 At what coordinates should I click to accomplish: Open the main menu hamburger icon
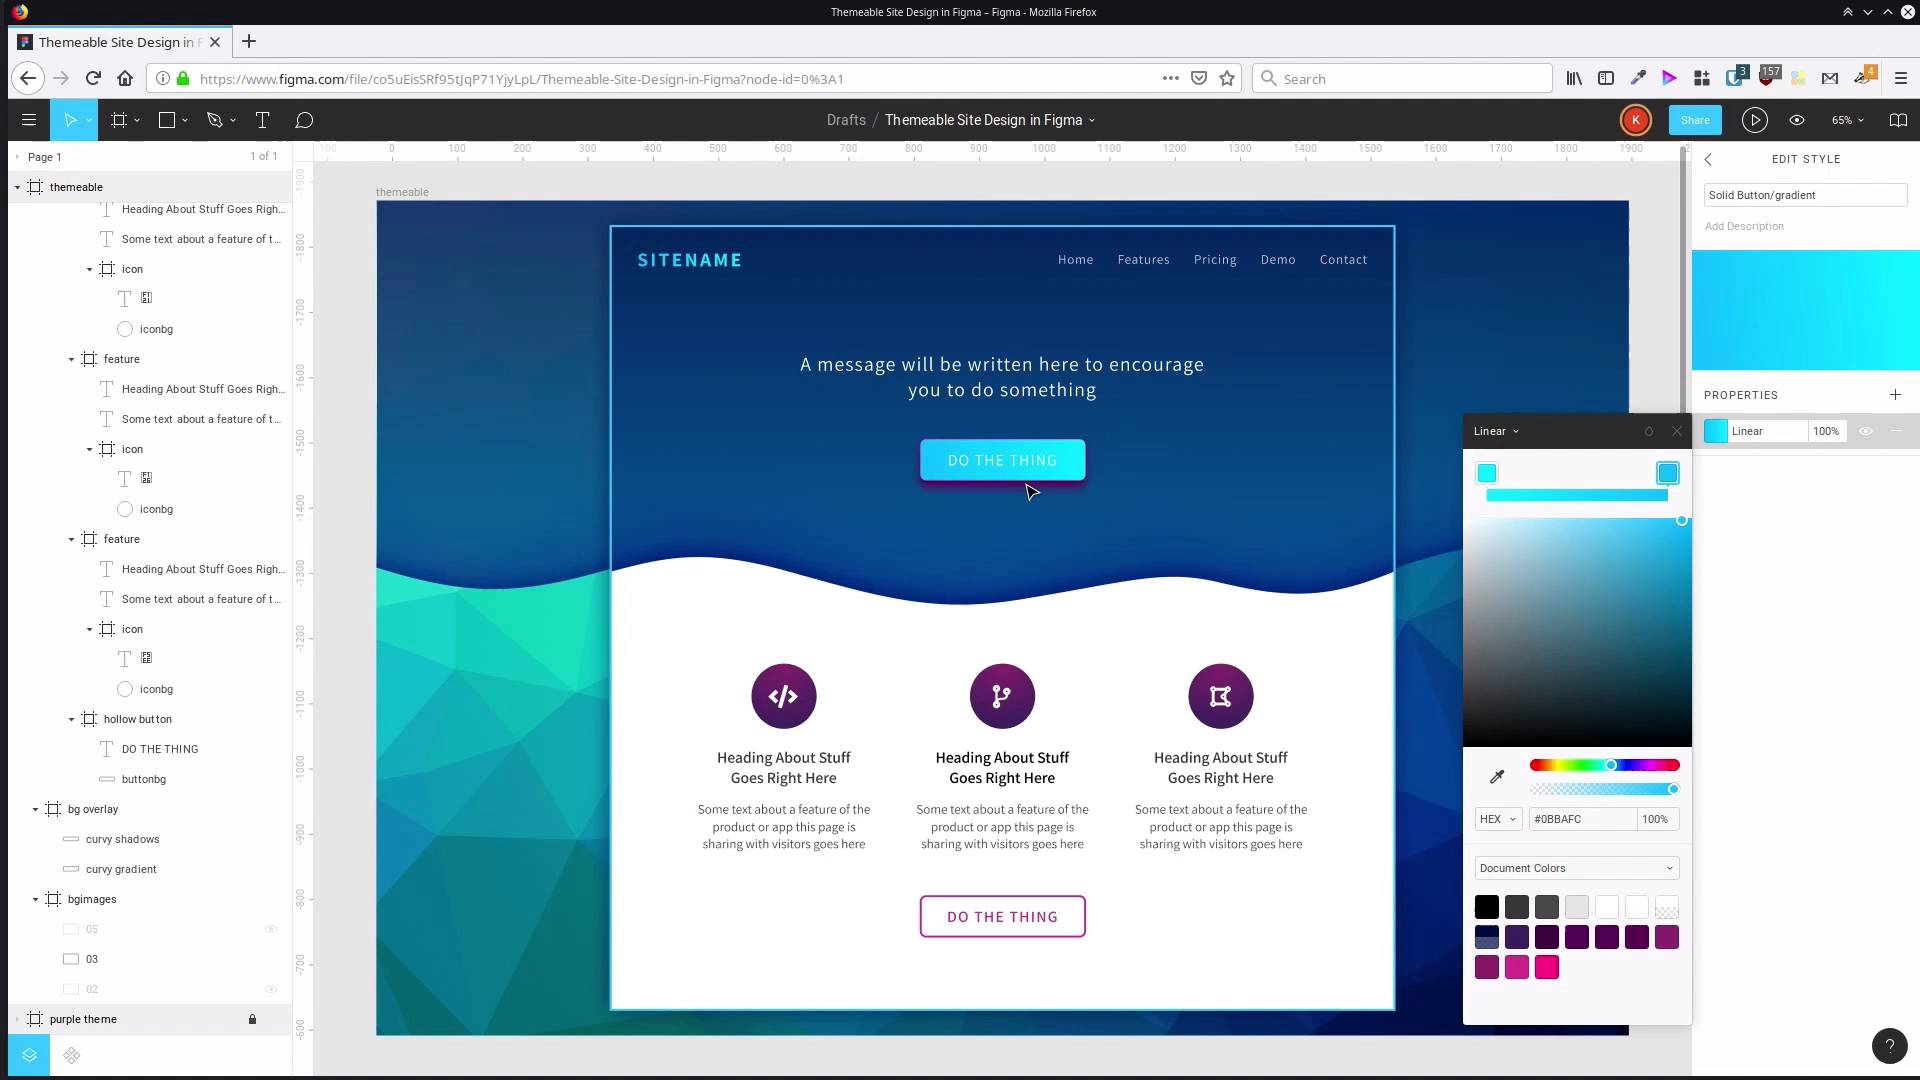pos(28,120)
